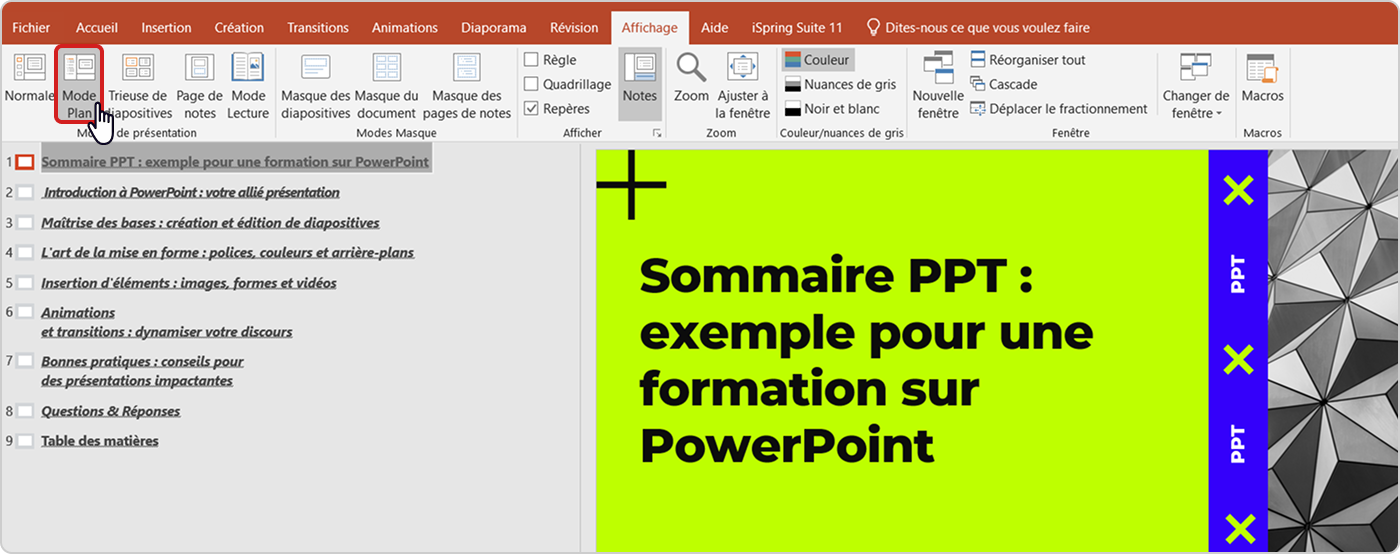The width and height of the screenshot is (1400, 554).
Task: Click Réorganiser tout
Action: [1028, 60]
